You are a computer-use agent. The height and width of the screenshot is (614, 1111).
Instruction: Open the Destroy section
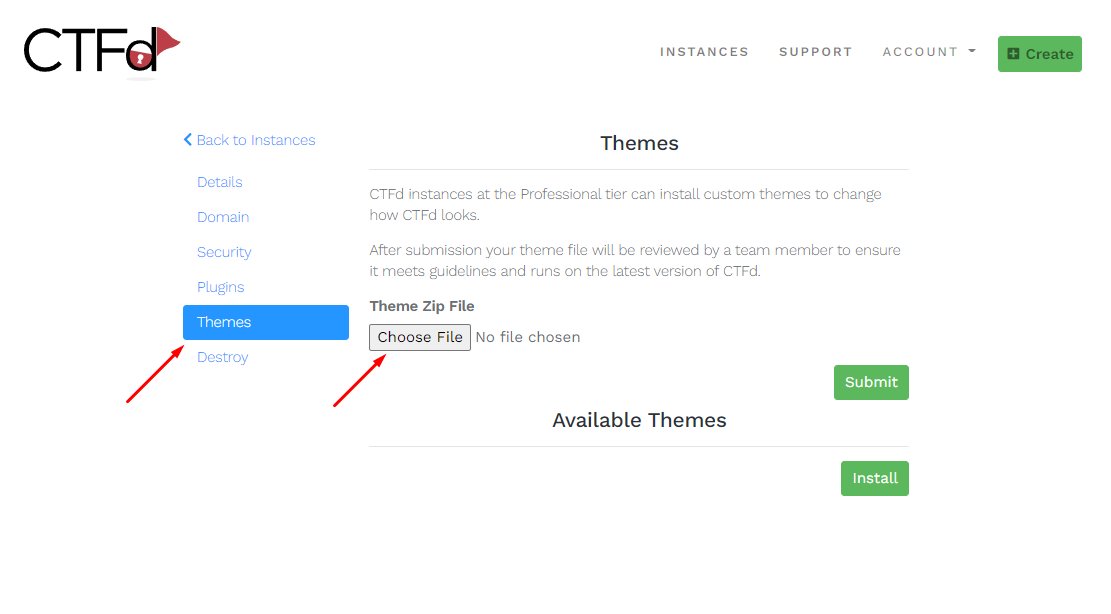click(x=223, y=357)
